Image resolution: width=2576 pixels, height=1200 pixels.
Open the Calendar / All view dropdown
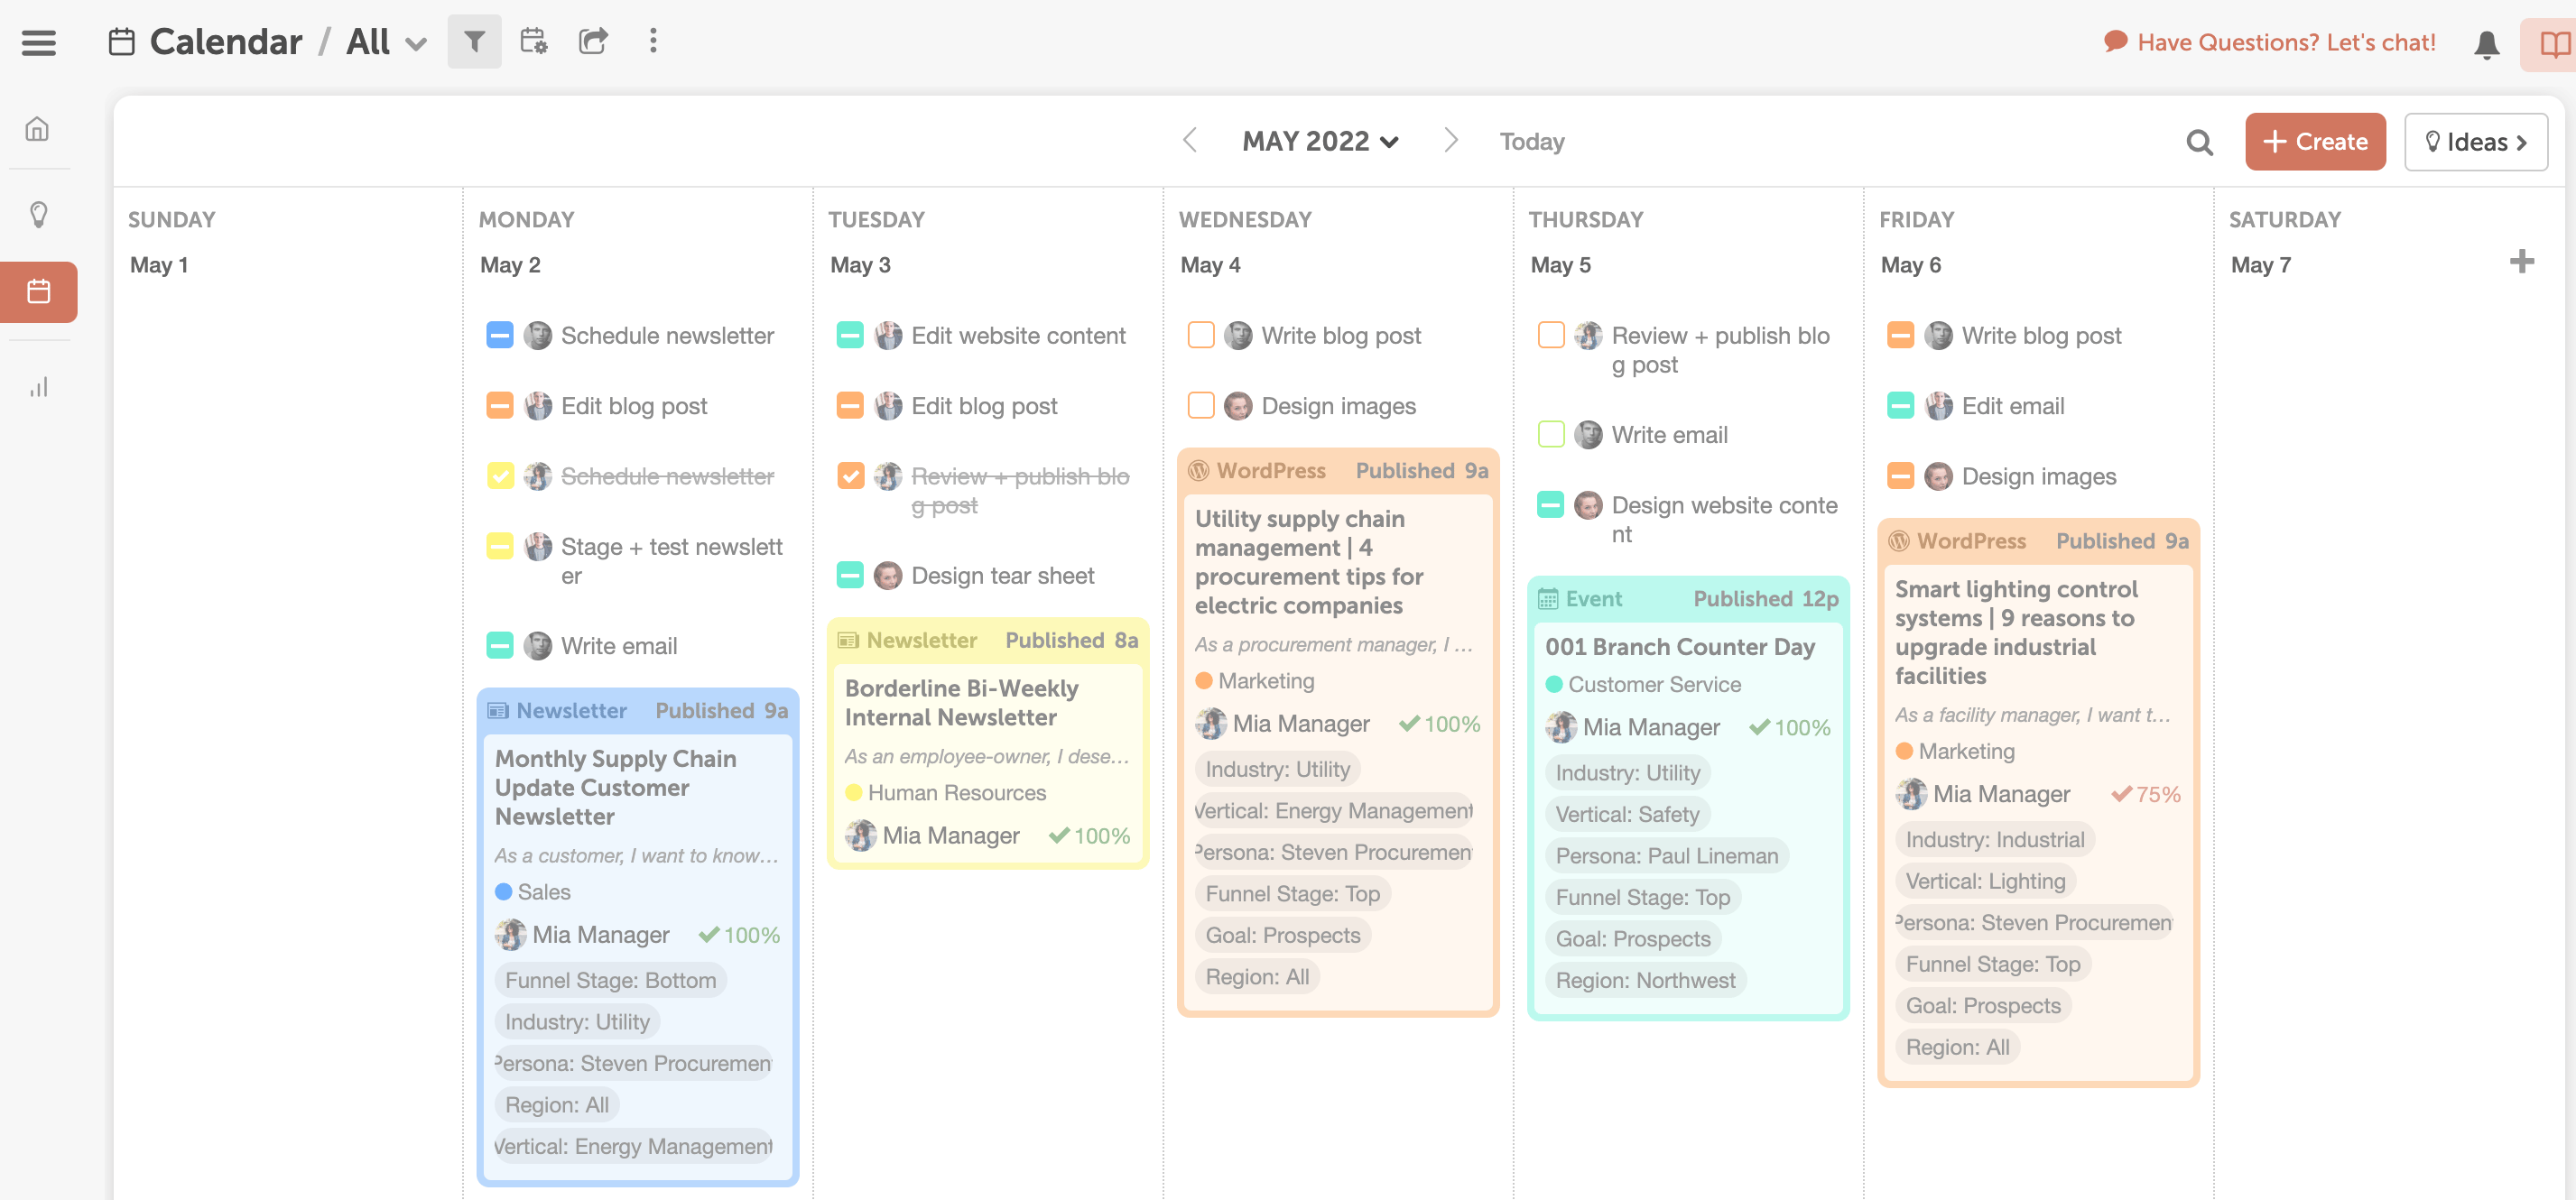[415, 42]
